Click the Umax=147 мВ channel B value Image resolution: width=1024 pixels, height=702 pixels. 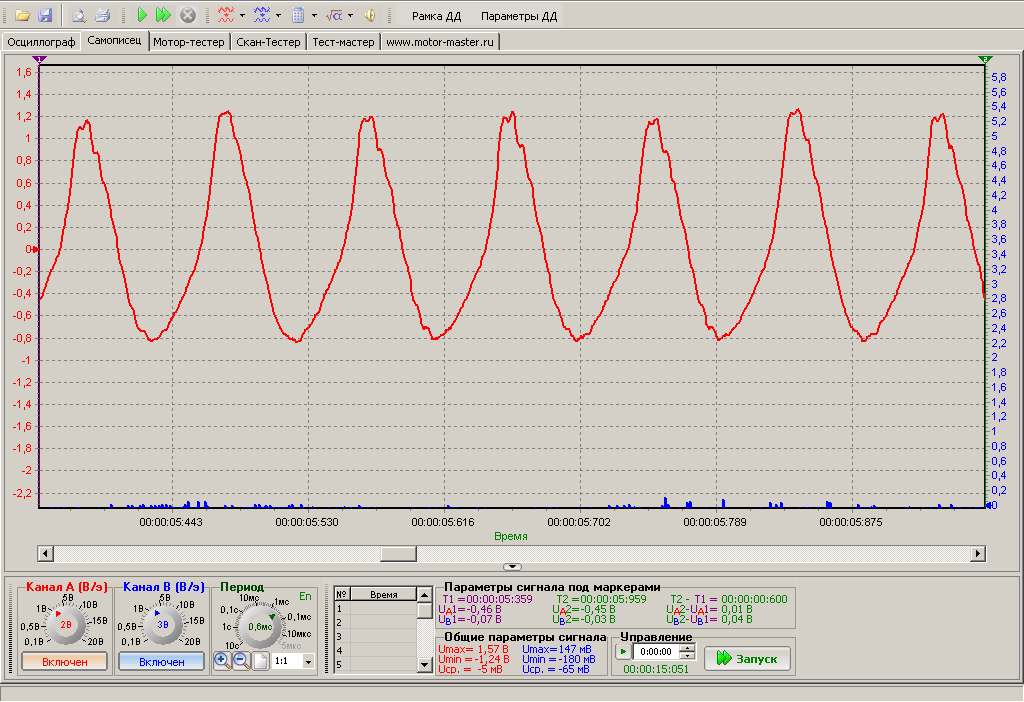[557, 649]
